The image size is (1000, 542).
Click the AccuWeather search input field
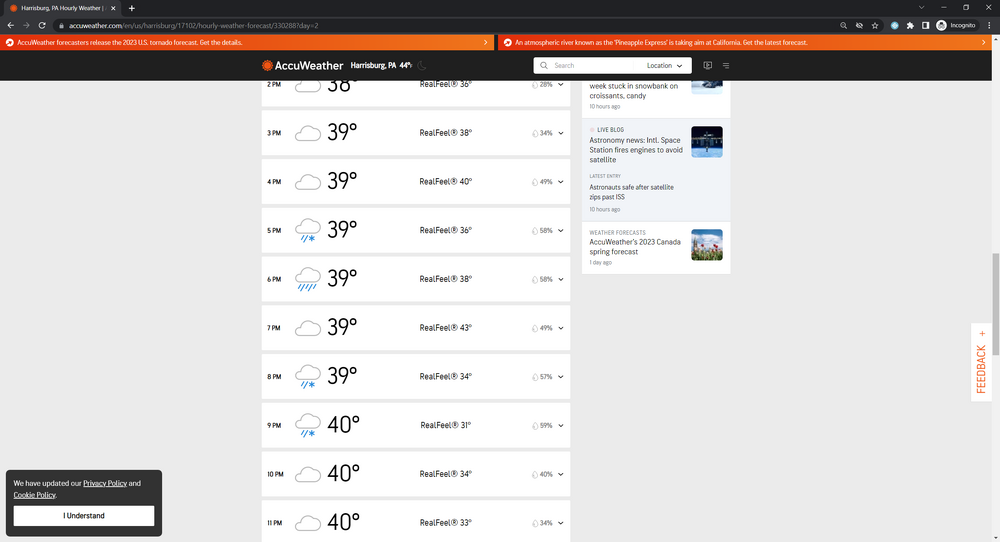(590, 66)
